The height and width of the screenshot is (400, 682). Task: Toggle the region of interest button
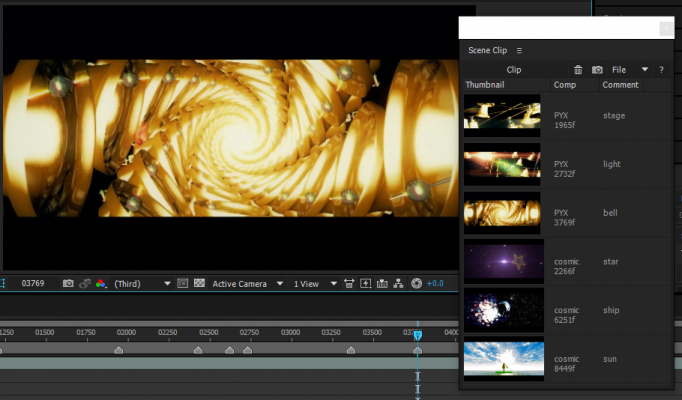tap(182, 284)
